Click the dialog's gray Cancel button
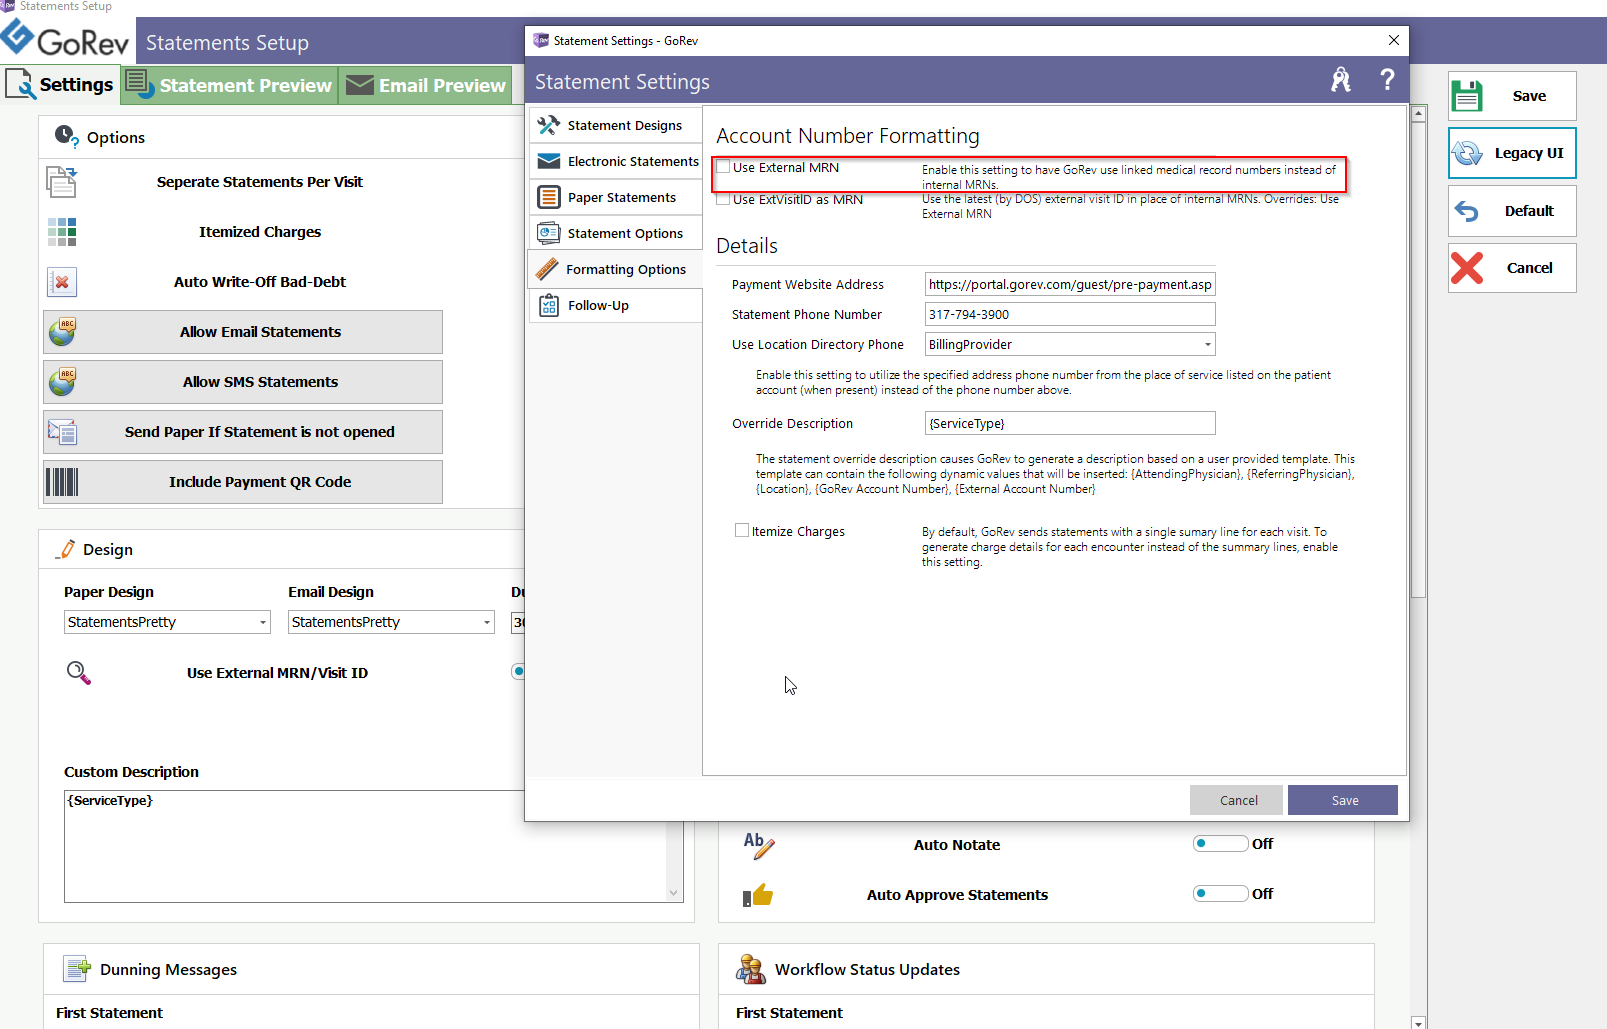Viewport: 1607px width, 1029px height. [x=1237, y=800]
